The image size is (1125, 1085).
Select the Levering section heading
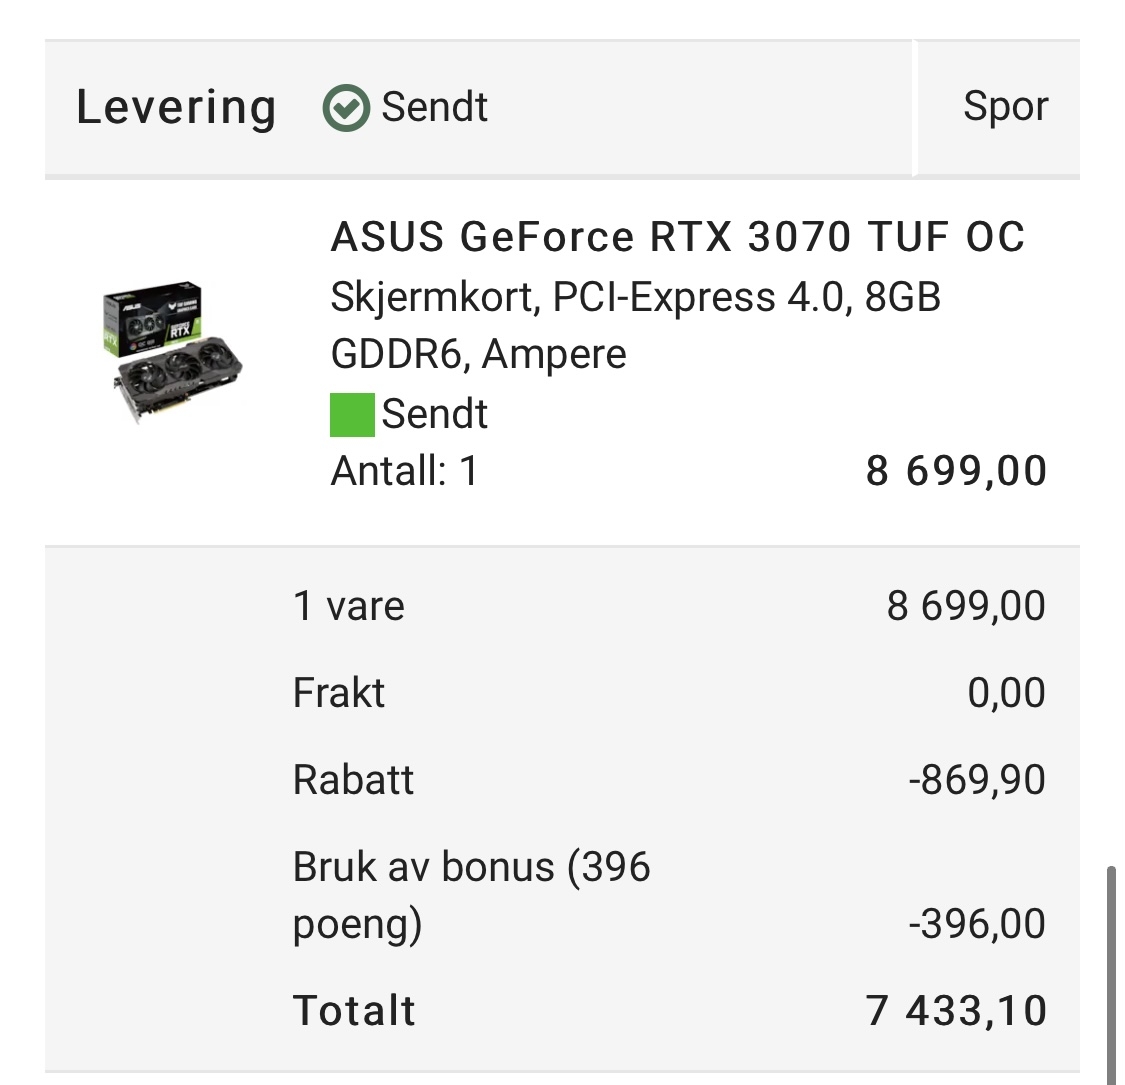click(x=176, y=108)
